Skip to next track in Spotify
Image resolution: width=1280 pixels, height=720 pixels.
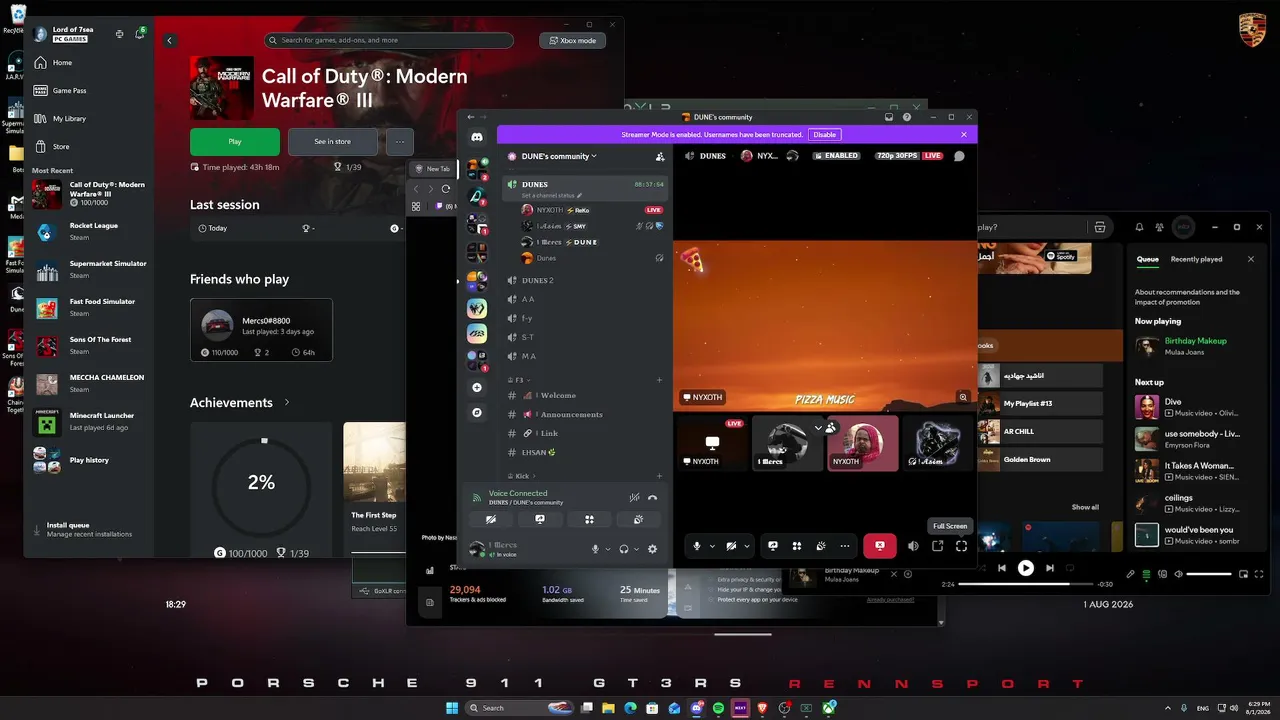[x=1049, y=568]
